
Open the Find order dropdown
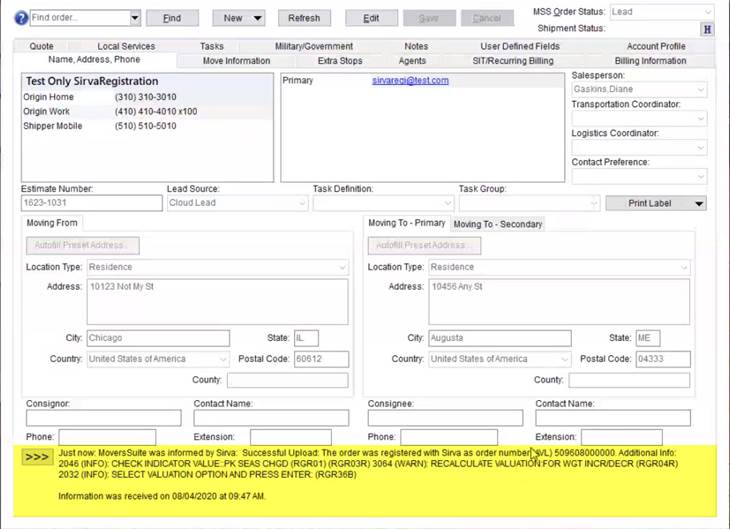(x=135, y=18)
